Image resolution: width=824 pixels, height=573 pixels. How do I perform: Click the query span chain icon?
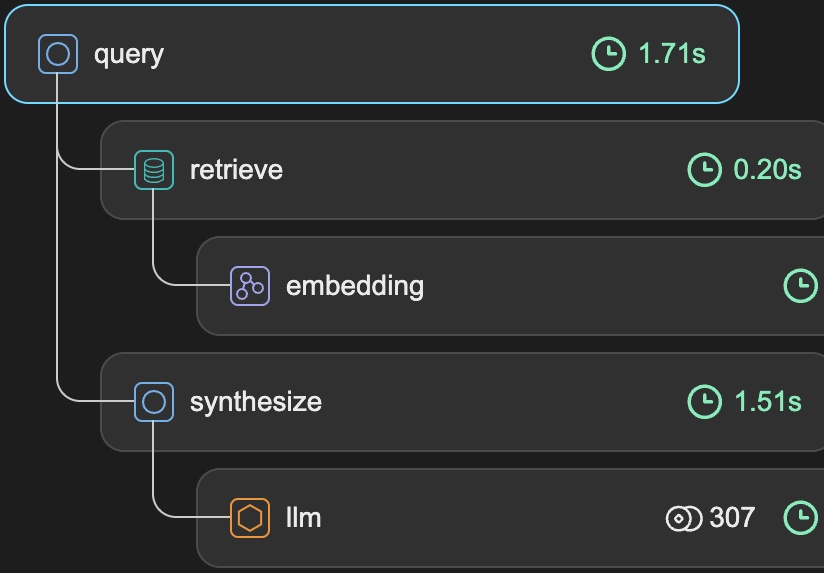coord(58,54)
